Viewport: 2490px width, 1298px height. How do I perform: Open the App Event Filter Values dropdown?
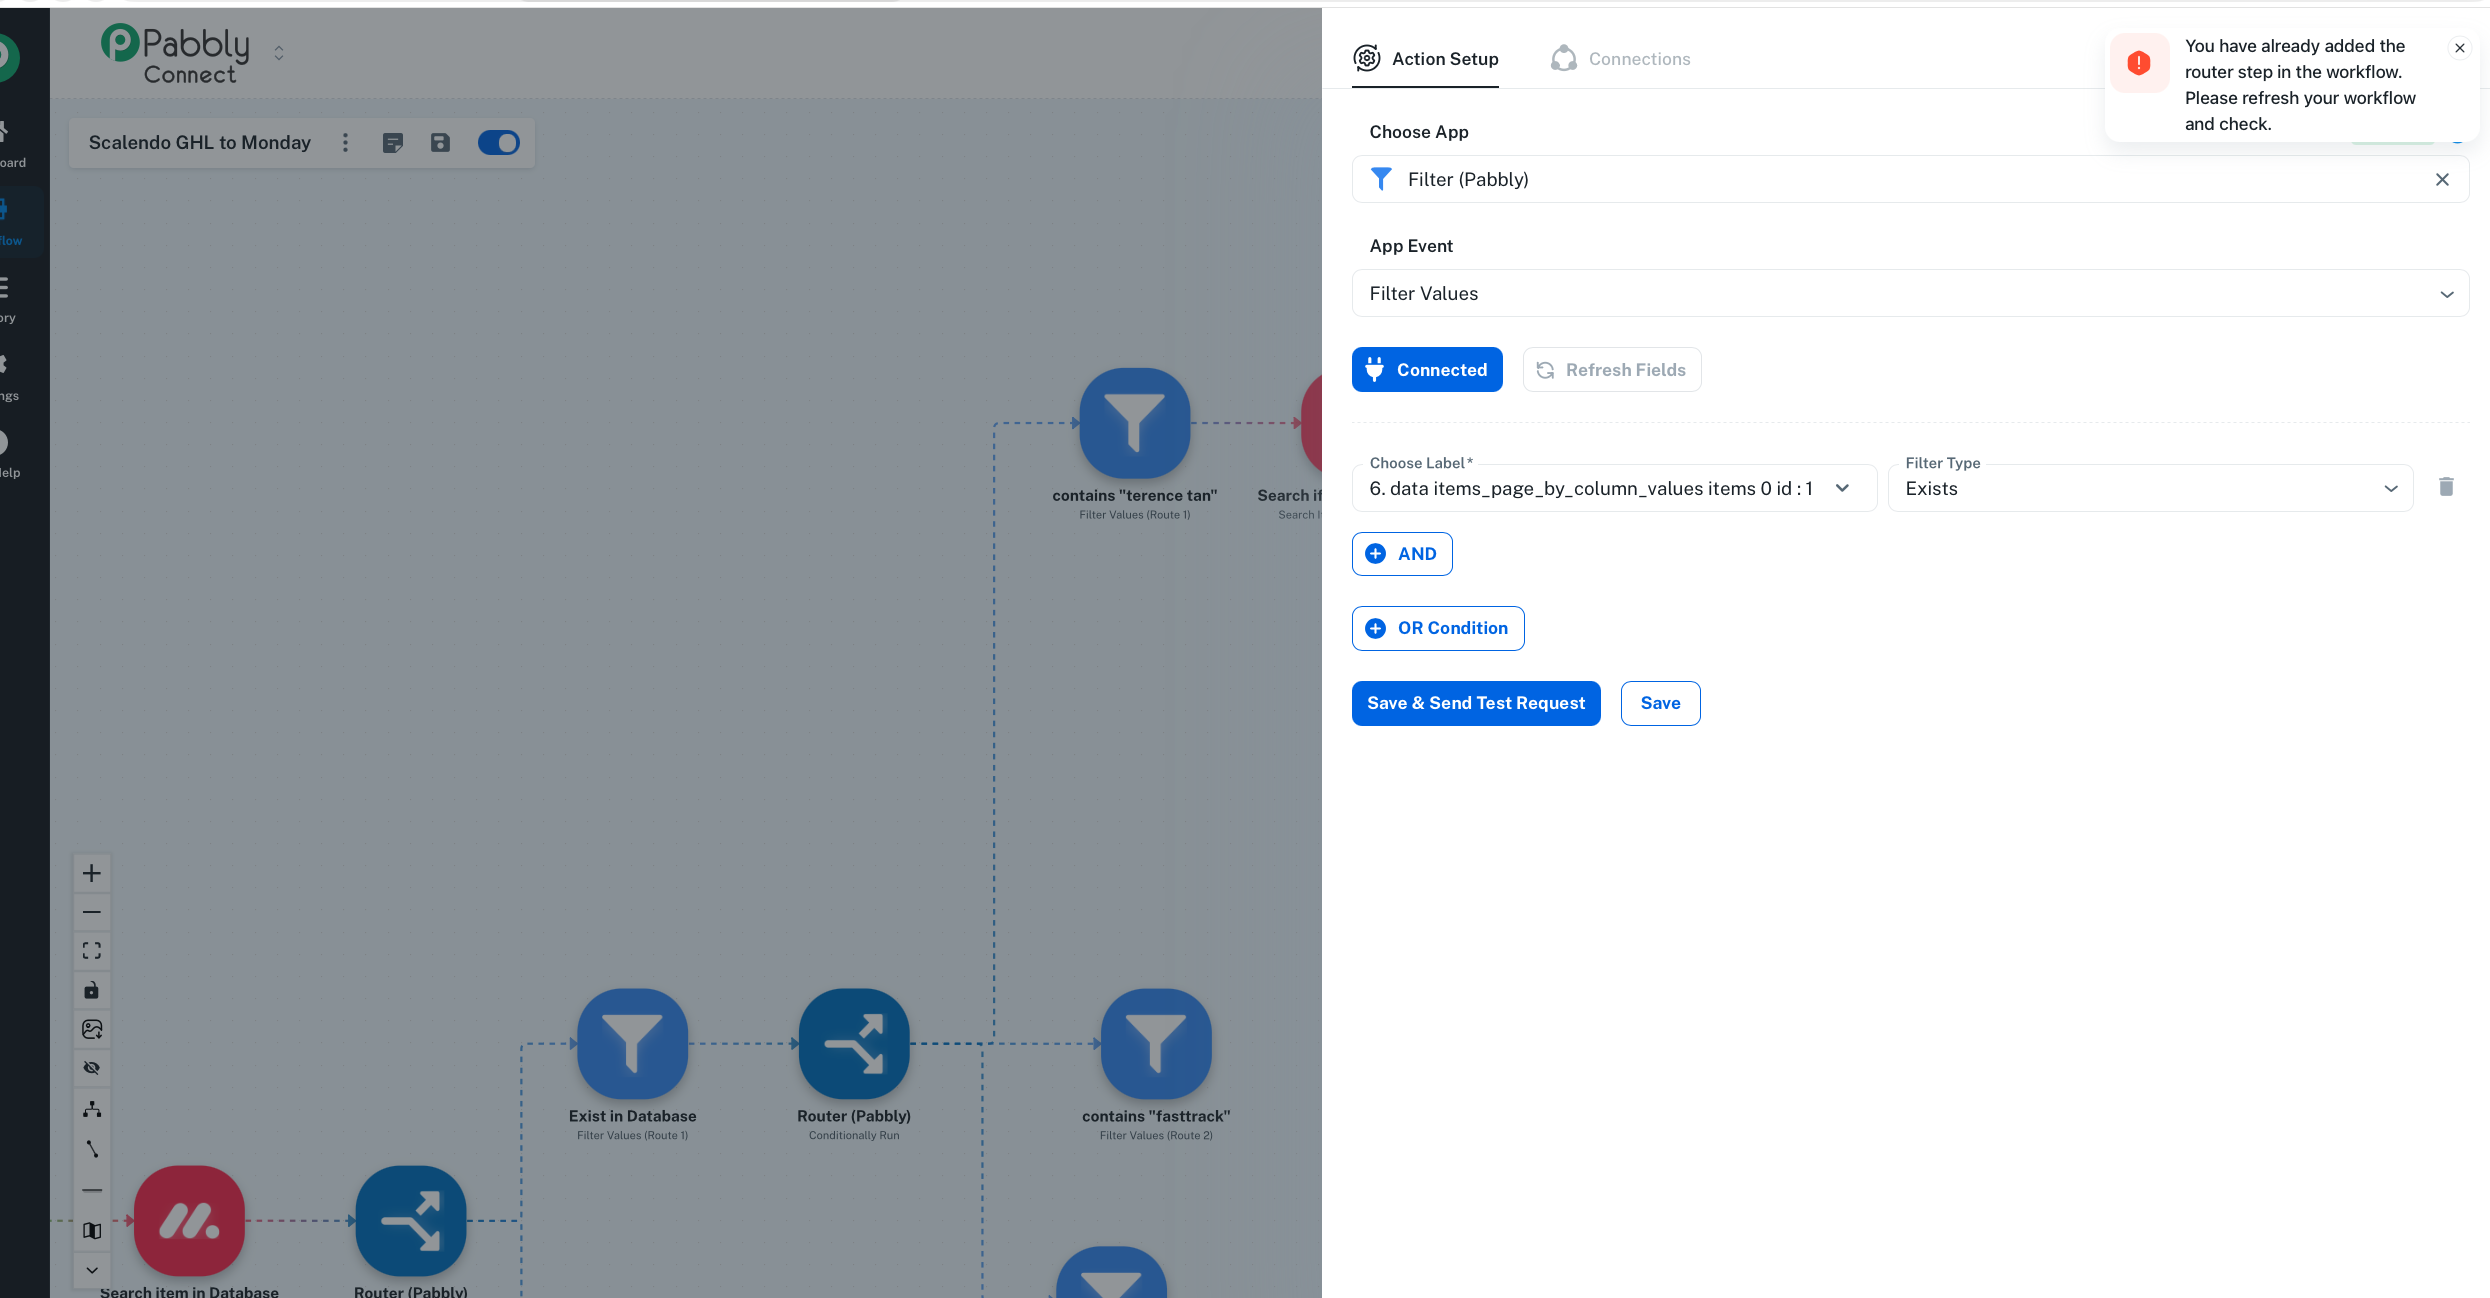(1909, 293)
